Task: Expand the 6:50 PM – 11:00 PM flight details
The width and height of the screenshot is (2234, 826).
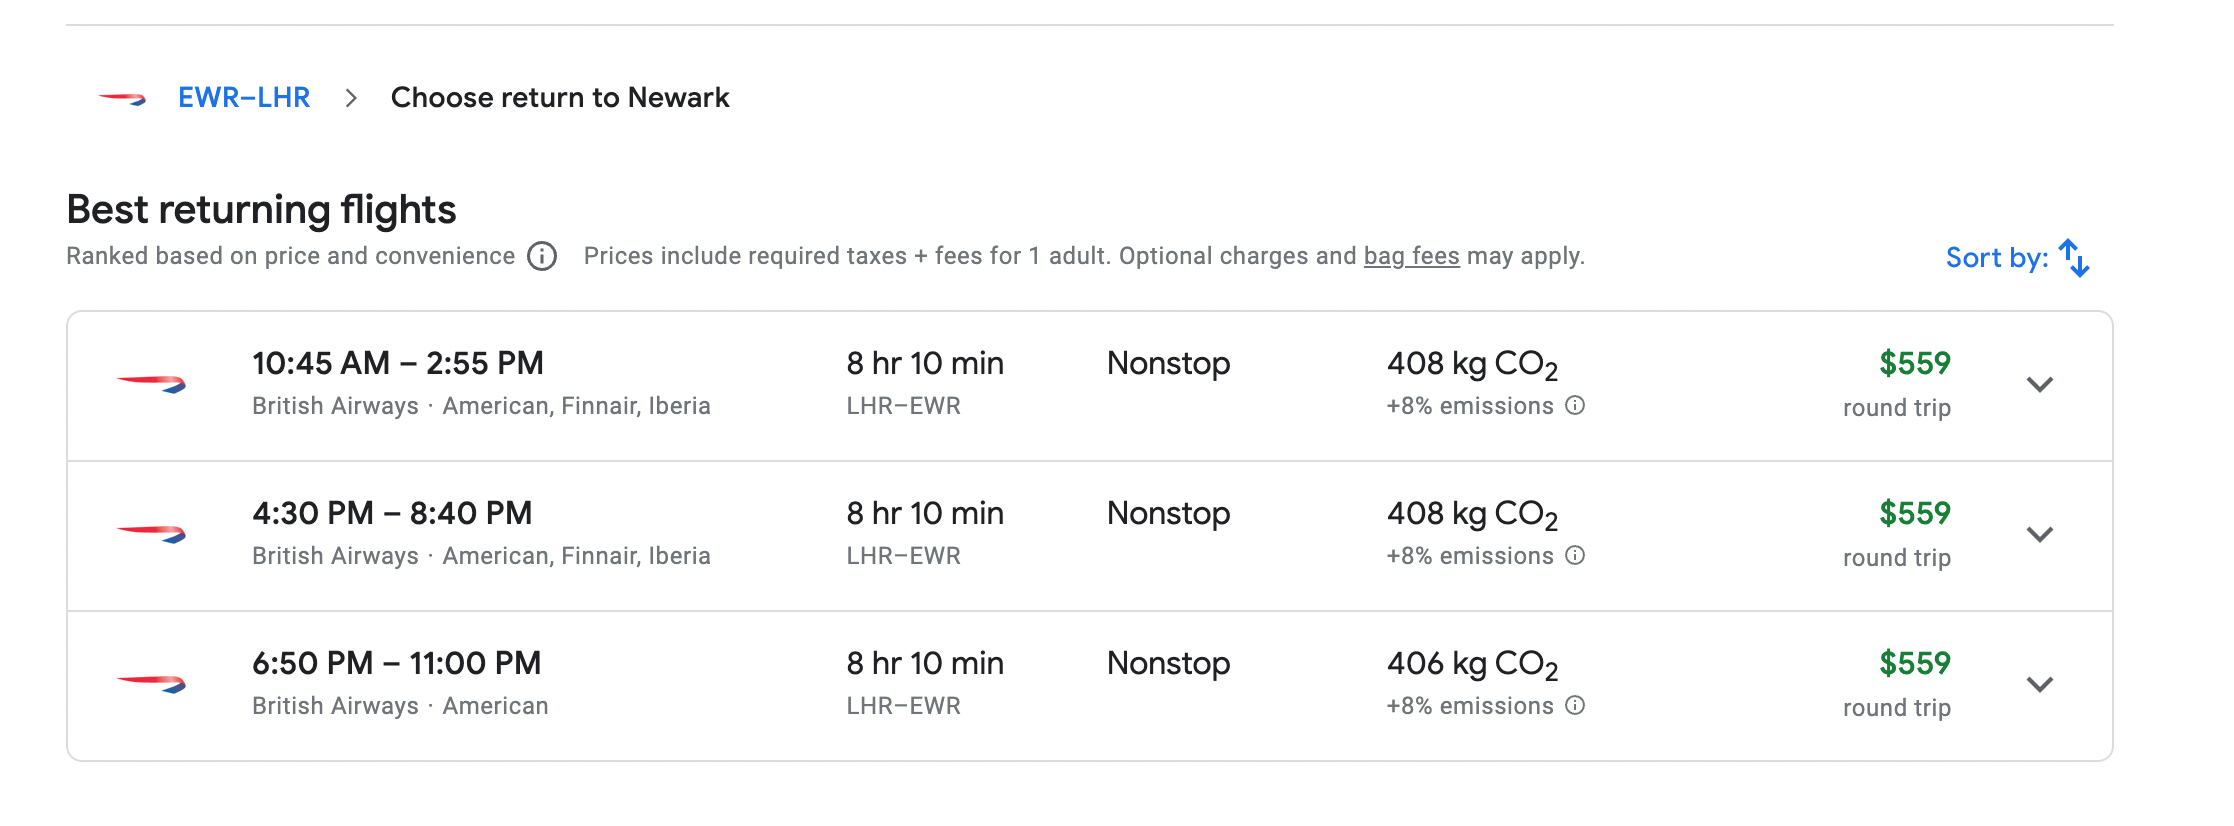Action: 2040,684
